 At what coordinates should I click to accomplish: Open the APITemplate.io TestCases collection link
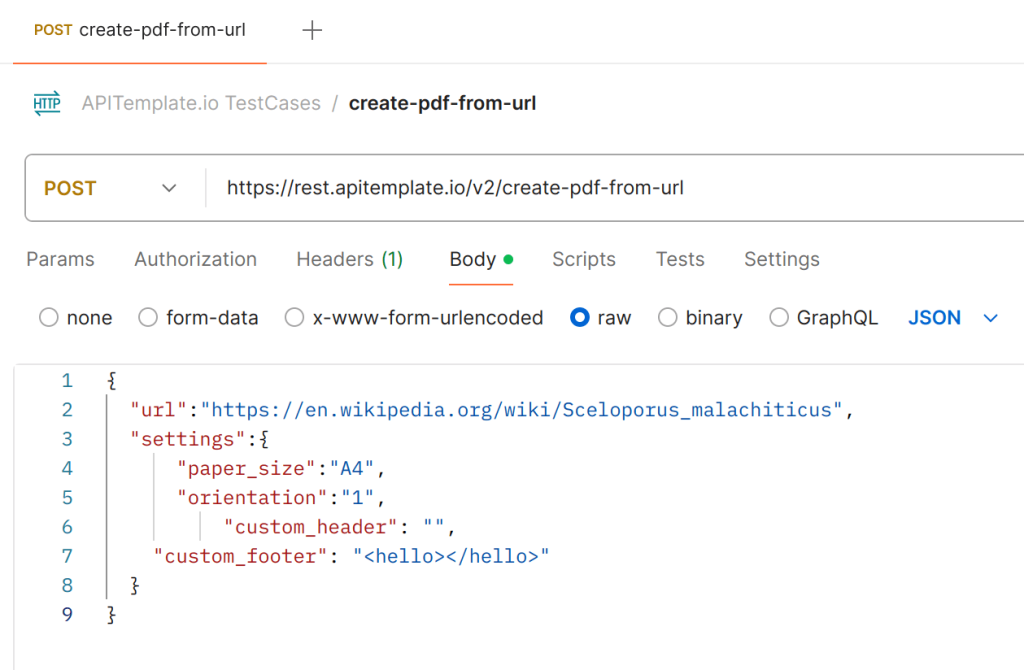point(200,103)
